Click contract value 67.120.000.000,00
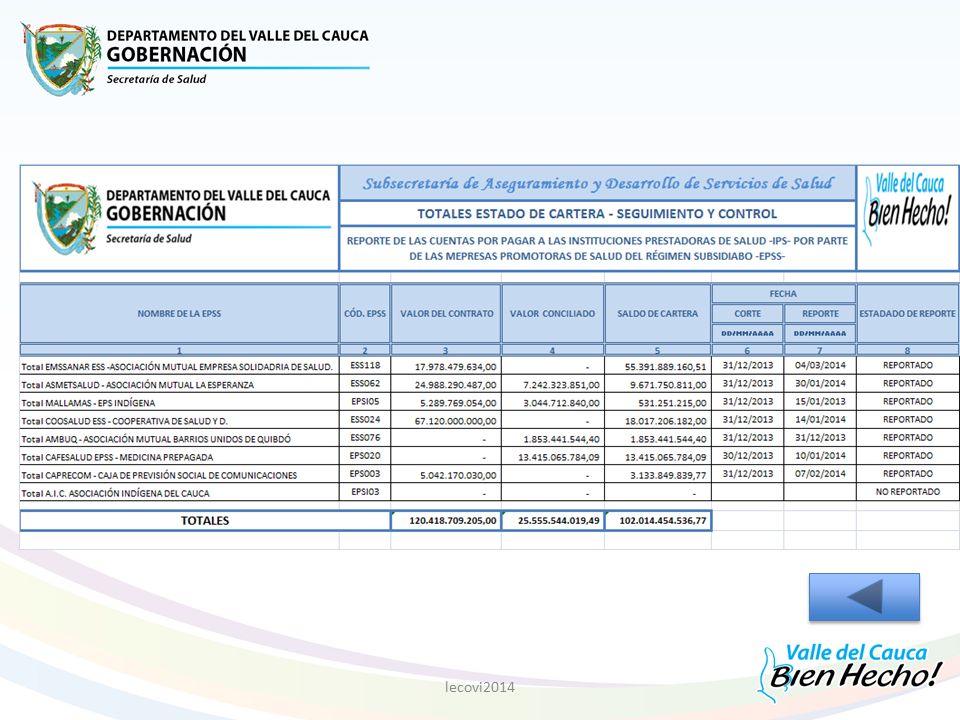The image size is (960, 720). coord(456,421)
